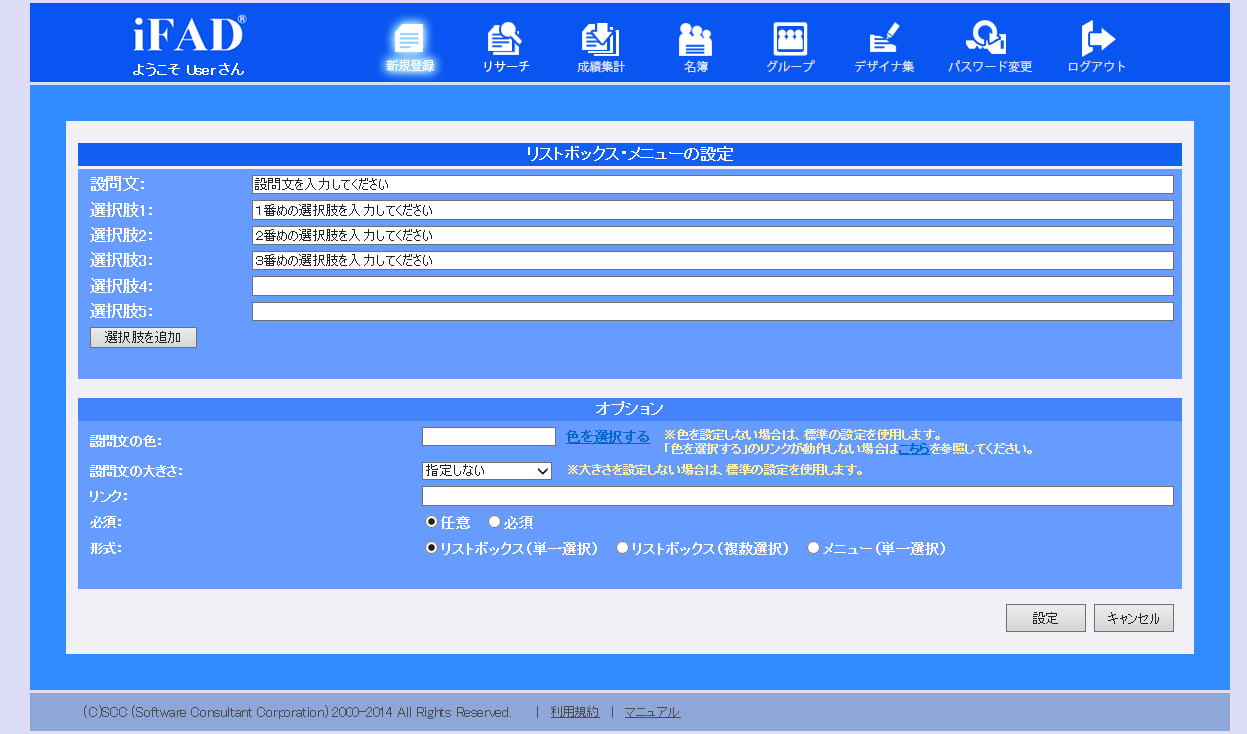
Task: Follow the こちら help link
Action: pos(914,449)
